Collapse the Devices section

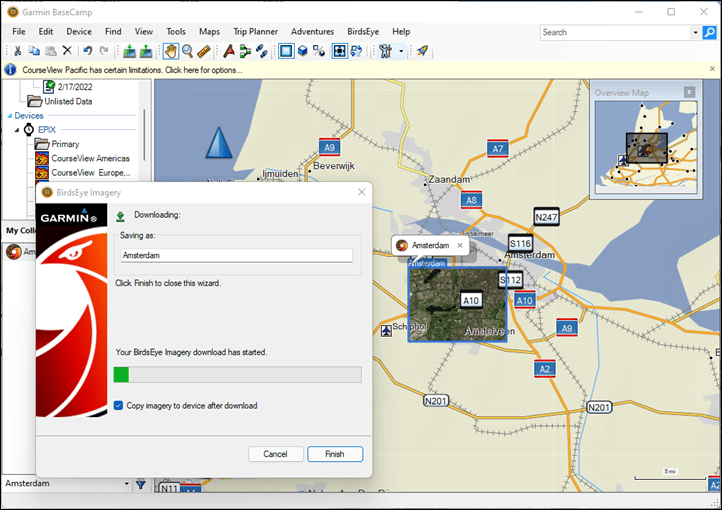10,116
